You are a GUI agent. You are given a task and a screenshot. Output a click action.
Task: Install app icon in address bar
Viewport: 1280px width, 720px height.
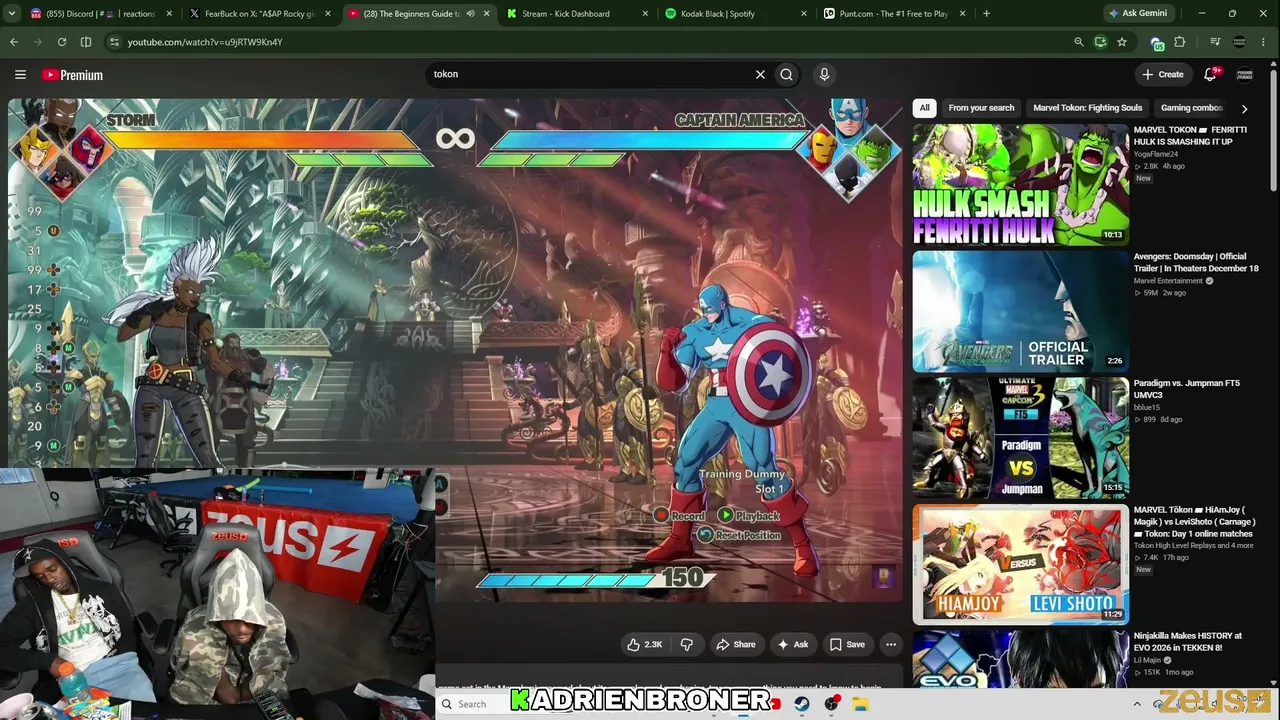(1100, 42)
